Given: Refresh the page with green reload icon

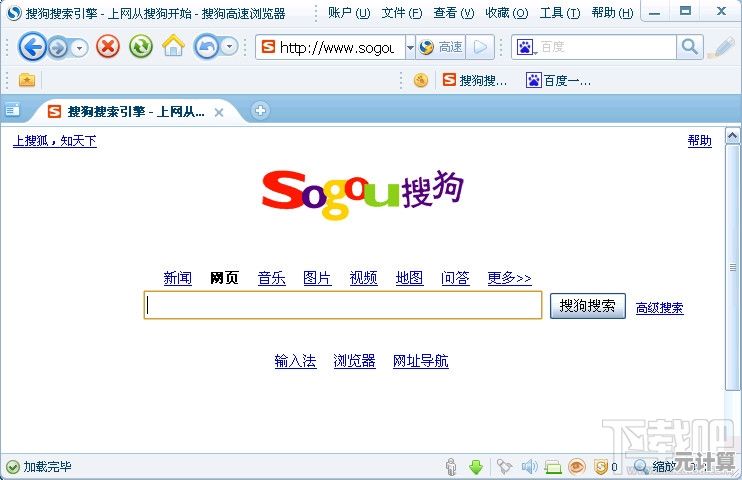Looking at the screenshot, I should 141,47.
